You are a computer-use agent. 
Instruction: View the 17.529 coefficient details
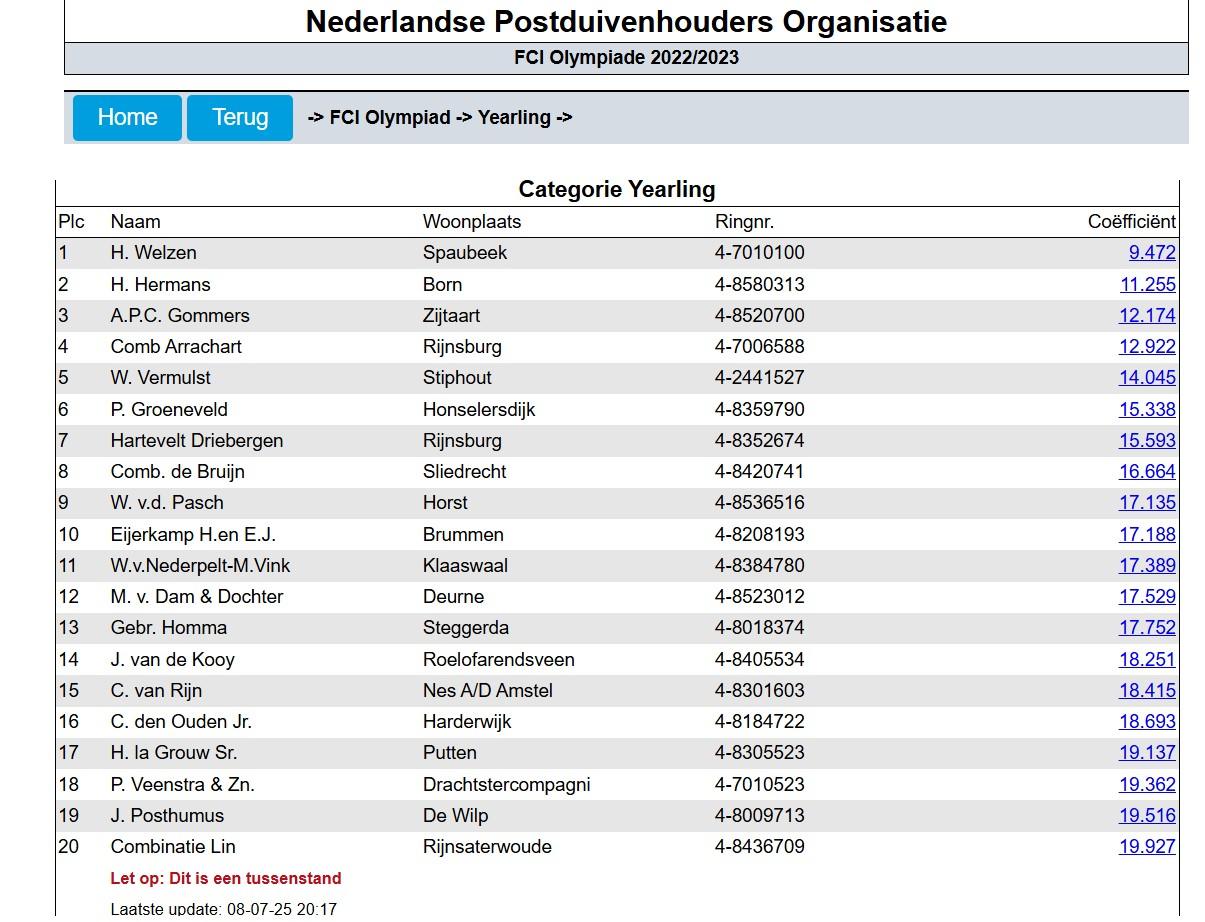pos(1147,596)
